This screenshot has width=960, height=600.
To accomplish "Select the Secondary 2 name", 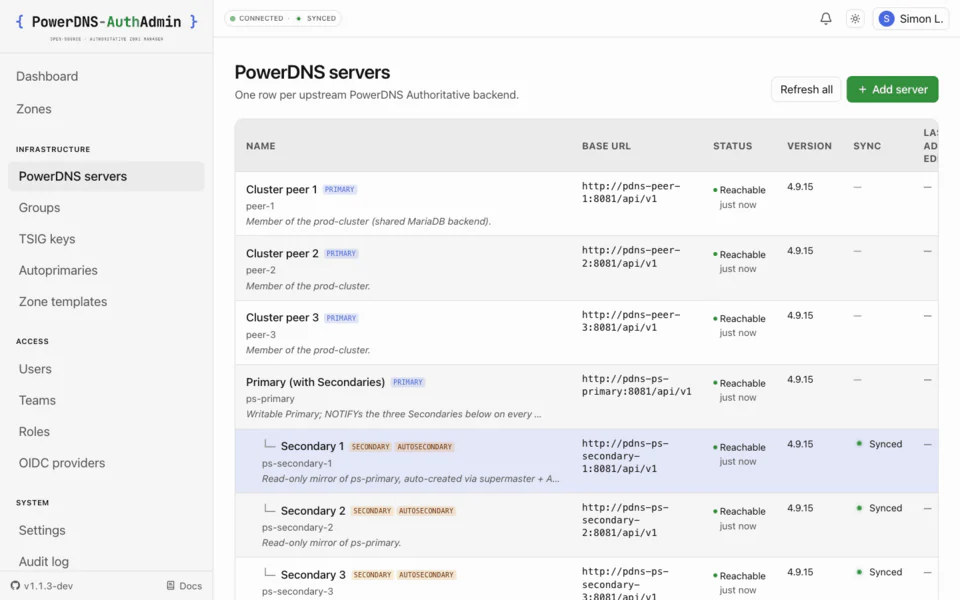I will (x=313, y=511).
